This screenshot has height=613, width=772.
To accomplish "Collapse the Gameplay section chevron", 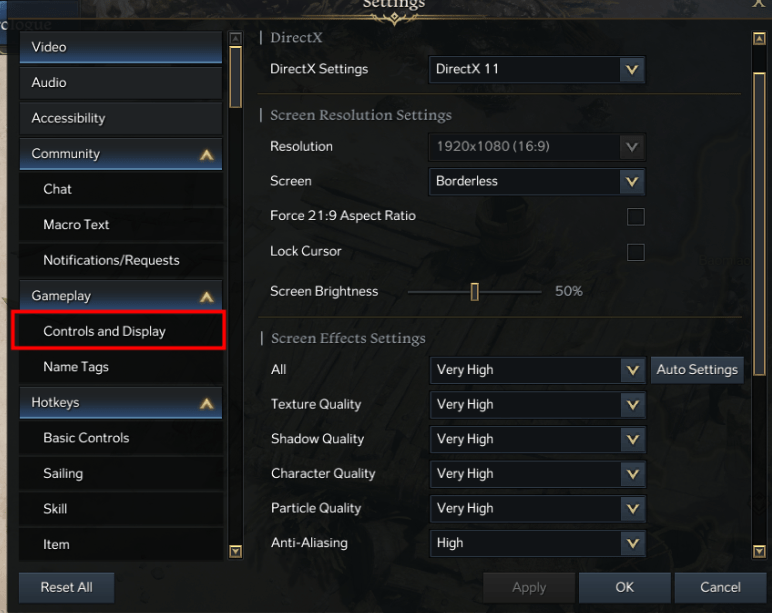I will (206, 297).
